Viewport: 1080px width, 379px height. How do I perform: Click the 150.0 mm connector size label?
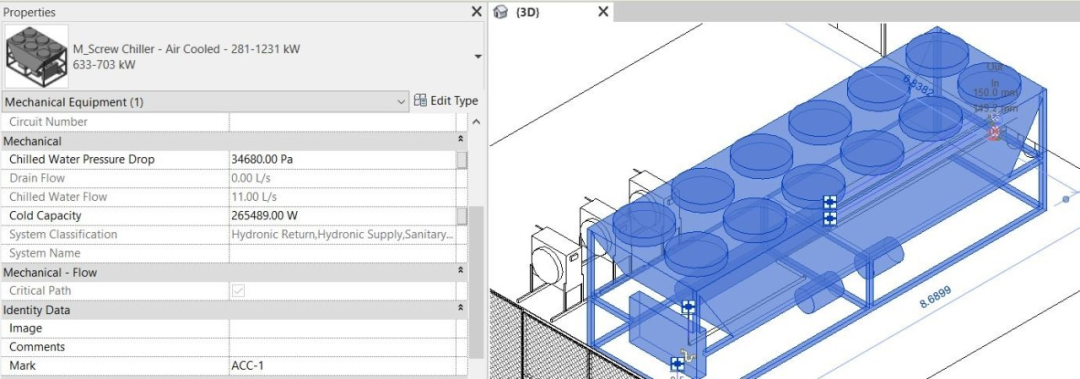(x=995, y=93)
